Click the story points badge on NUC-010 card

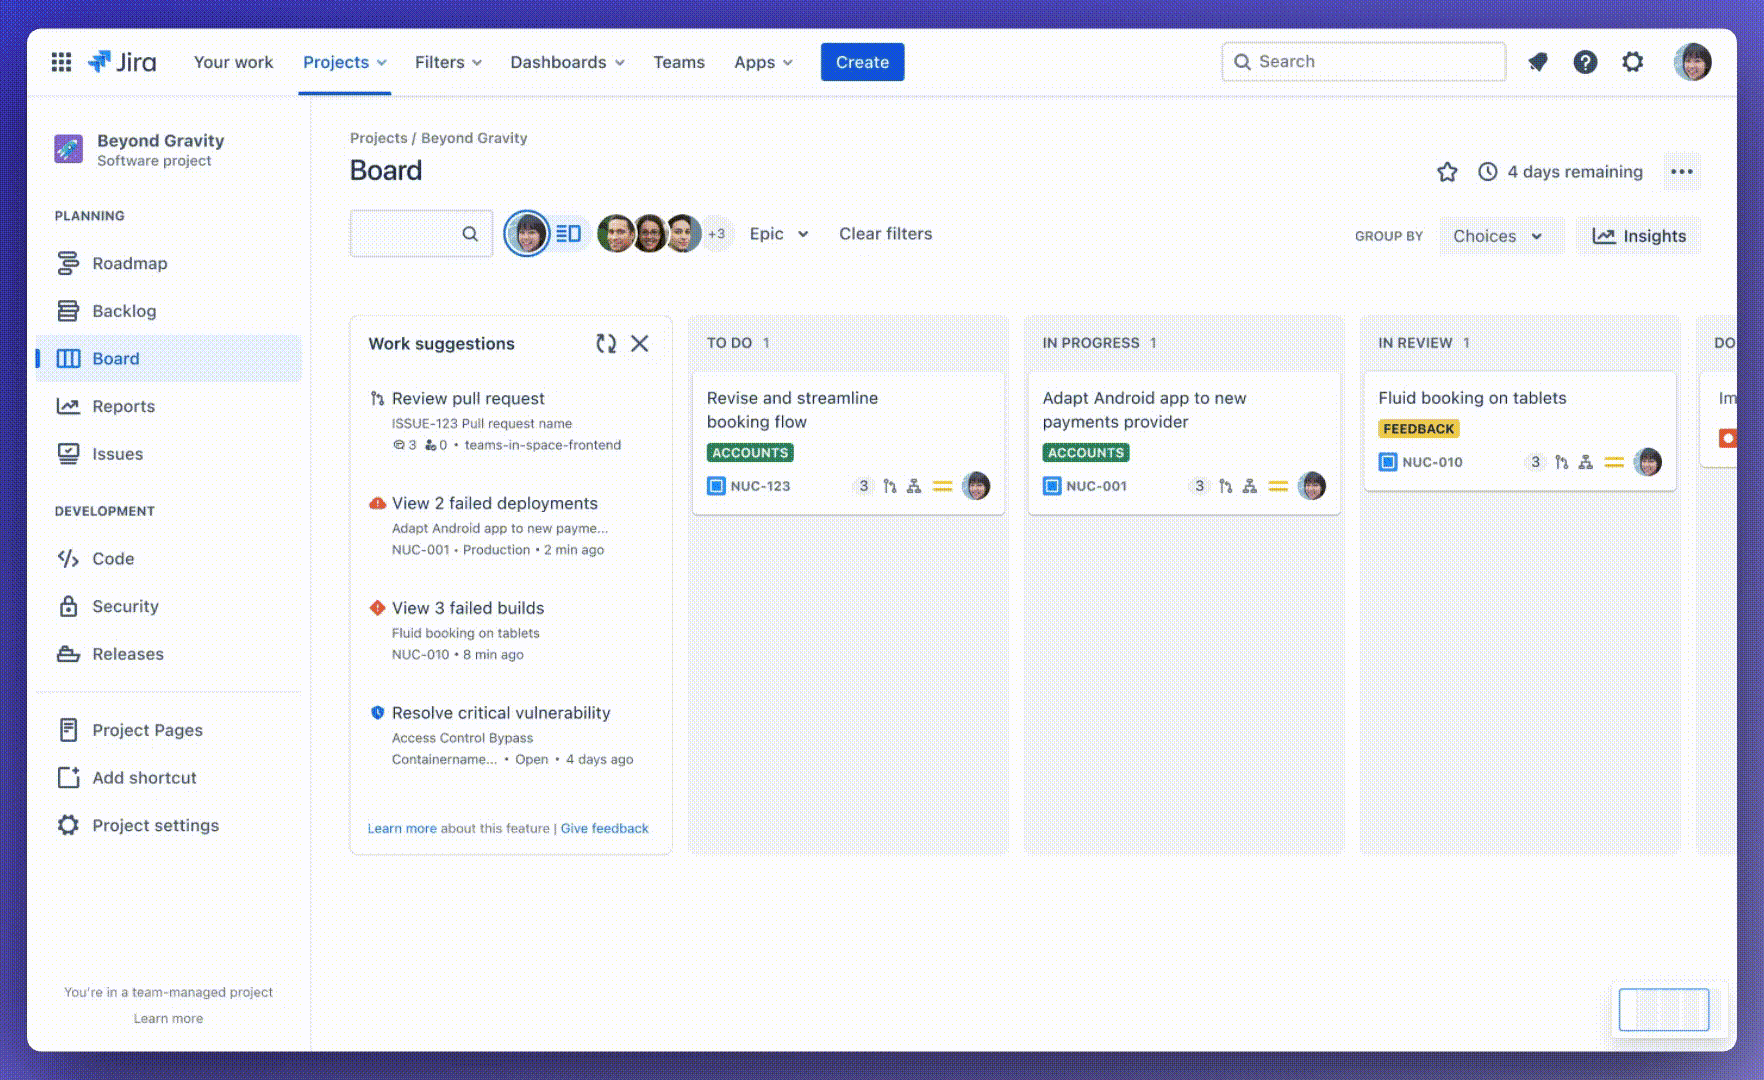(1535, 462)
